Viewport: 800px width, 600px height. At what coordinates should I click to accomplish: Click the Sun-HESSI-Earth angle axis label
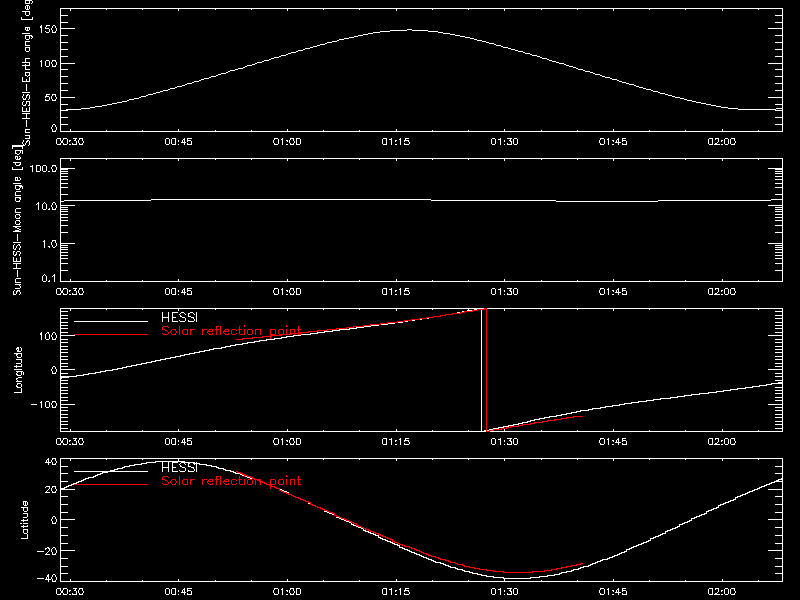27,73
